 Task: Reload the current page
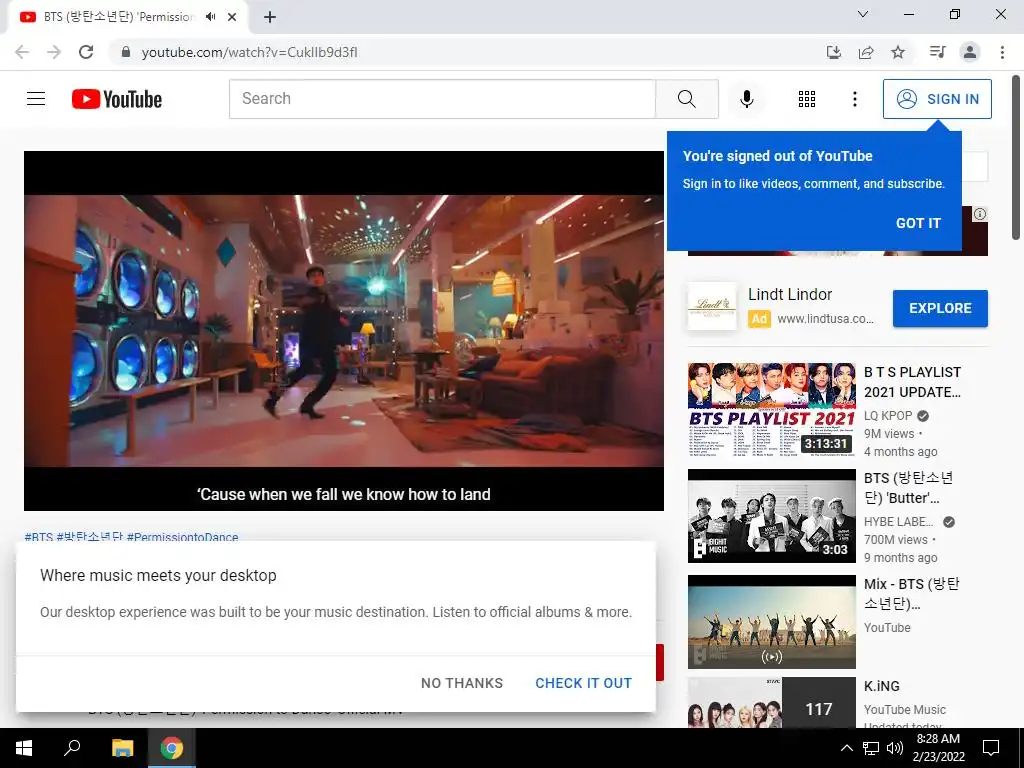(86, 52)
